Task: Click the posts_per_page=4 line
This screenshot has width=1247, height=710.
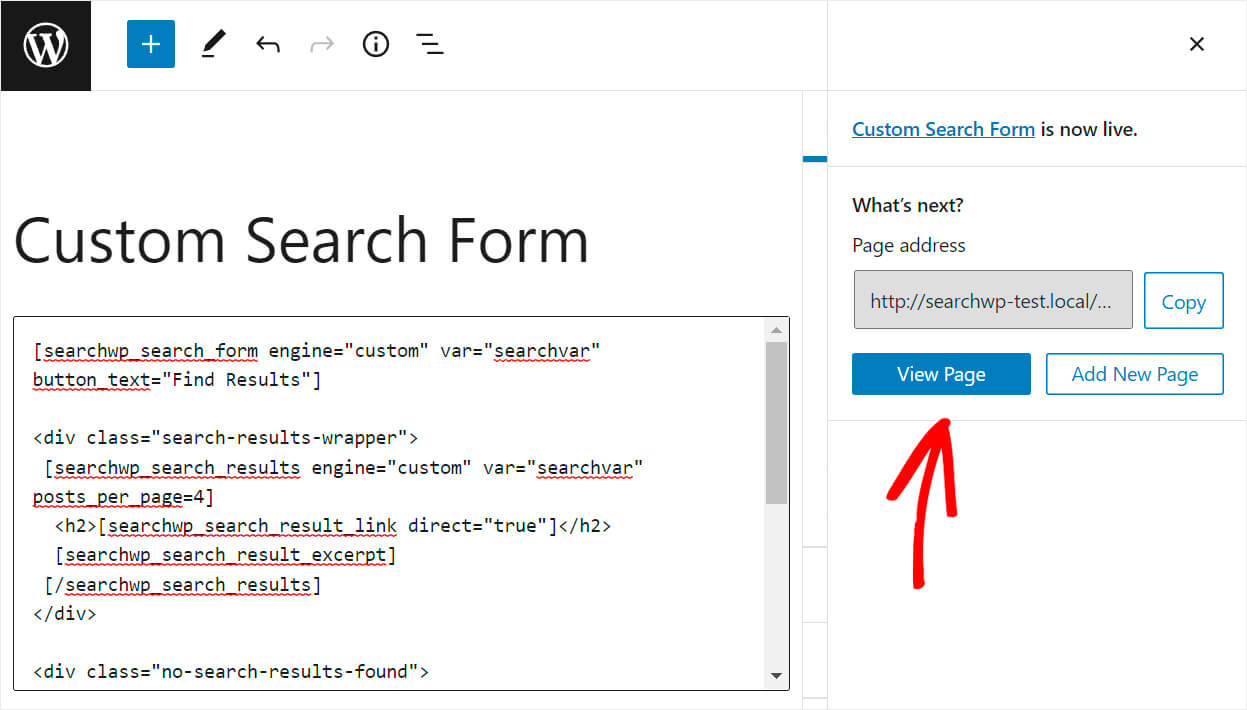Action: (123, 497)
